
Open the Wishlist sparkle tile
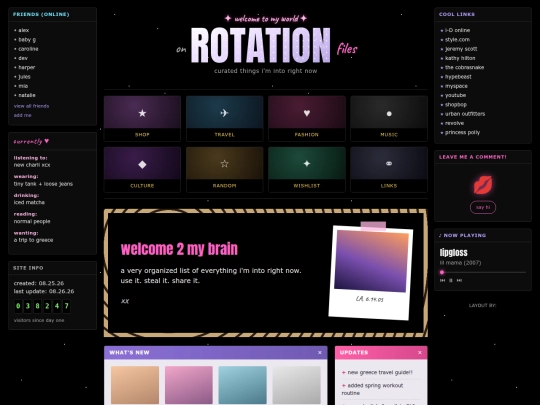click(x=307, y=169)
